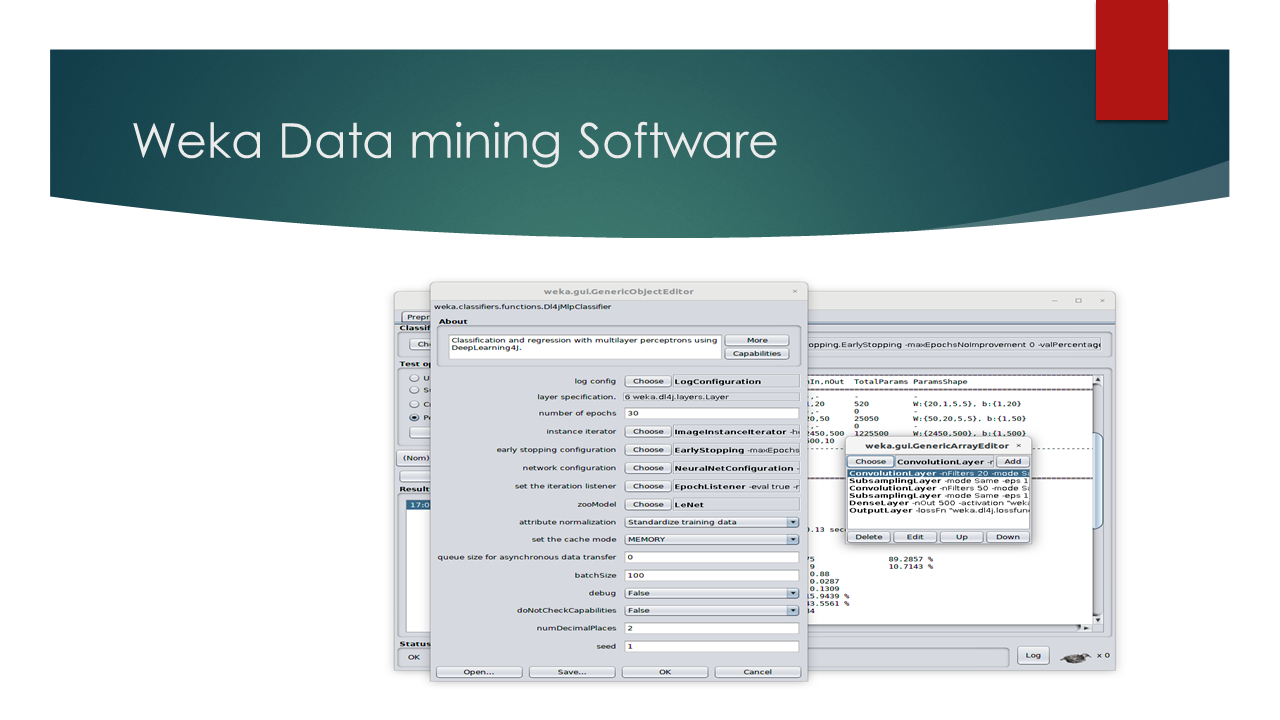Open the Log button in status bar
The height and width of the screenshot is (720, 1280).
tap(1033, 656)
